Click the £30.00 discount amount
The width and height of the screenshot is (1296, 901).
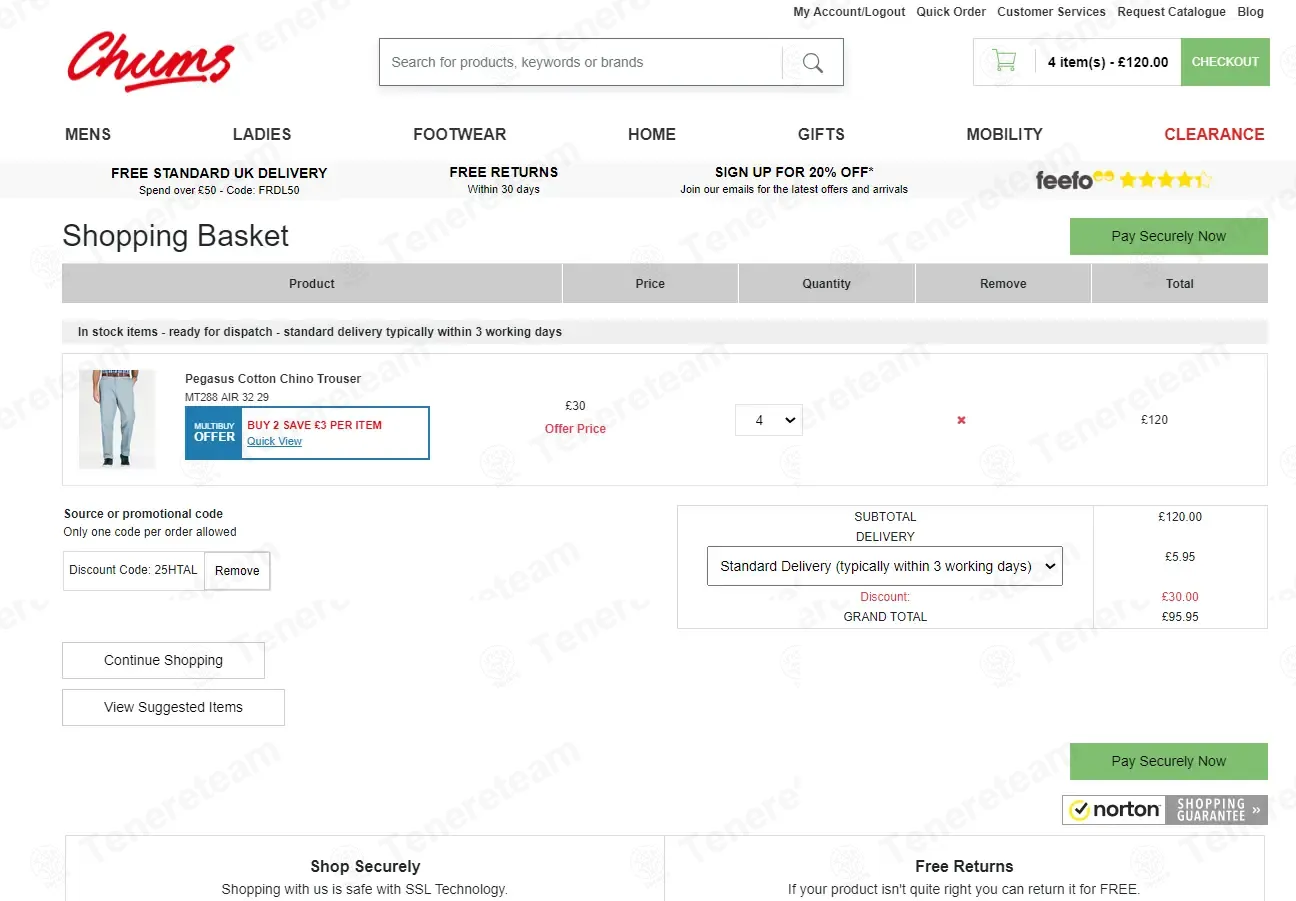(1180, 597)
